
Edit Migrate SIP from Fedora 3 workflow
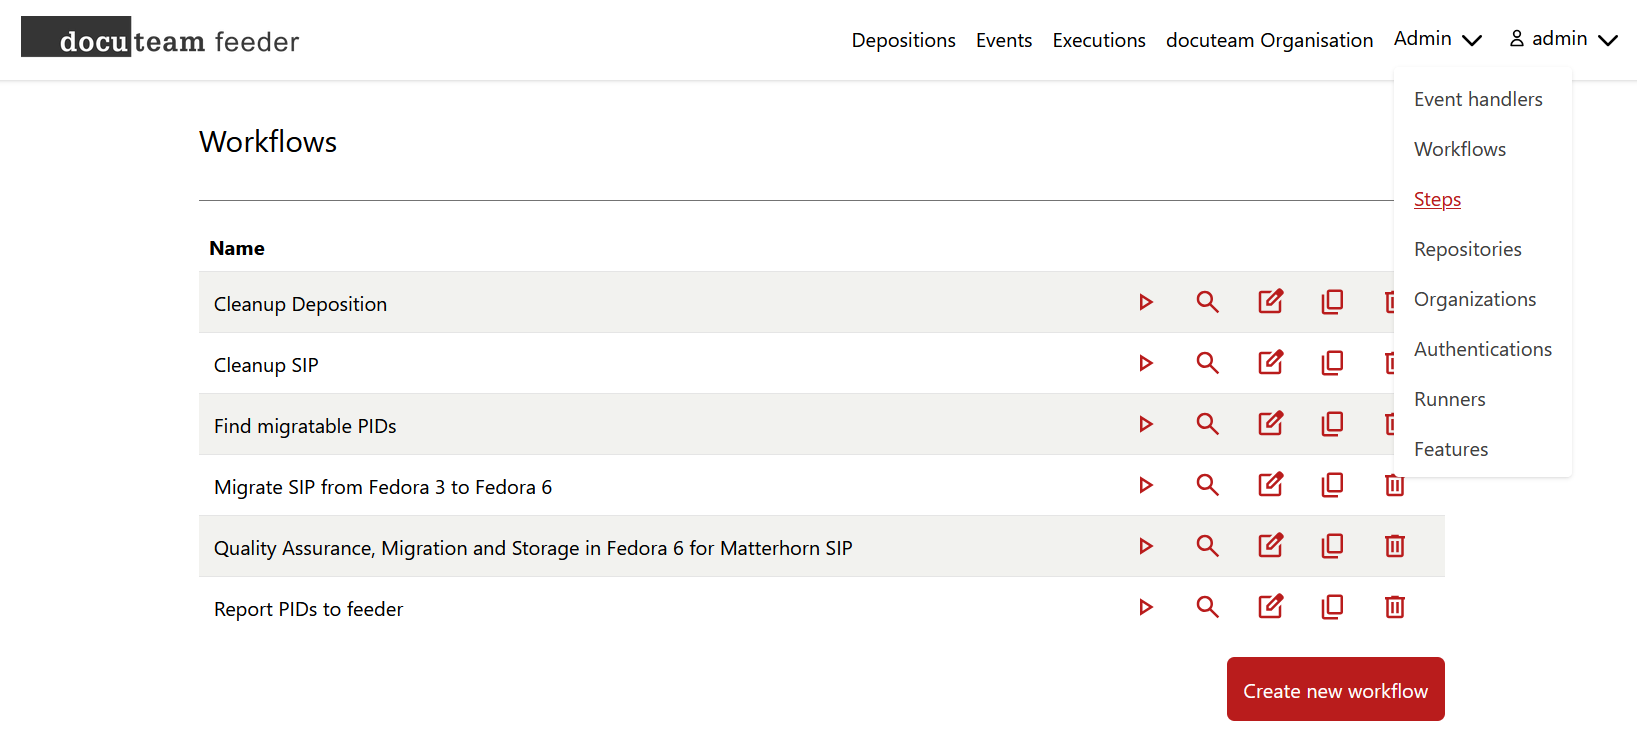tap(1271, 484)
